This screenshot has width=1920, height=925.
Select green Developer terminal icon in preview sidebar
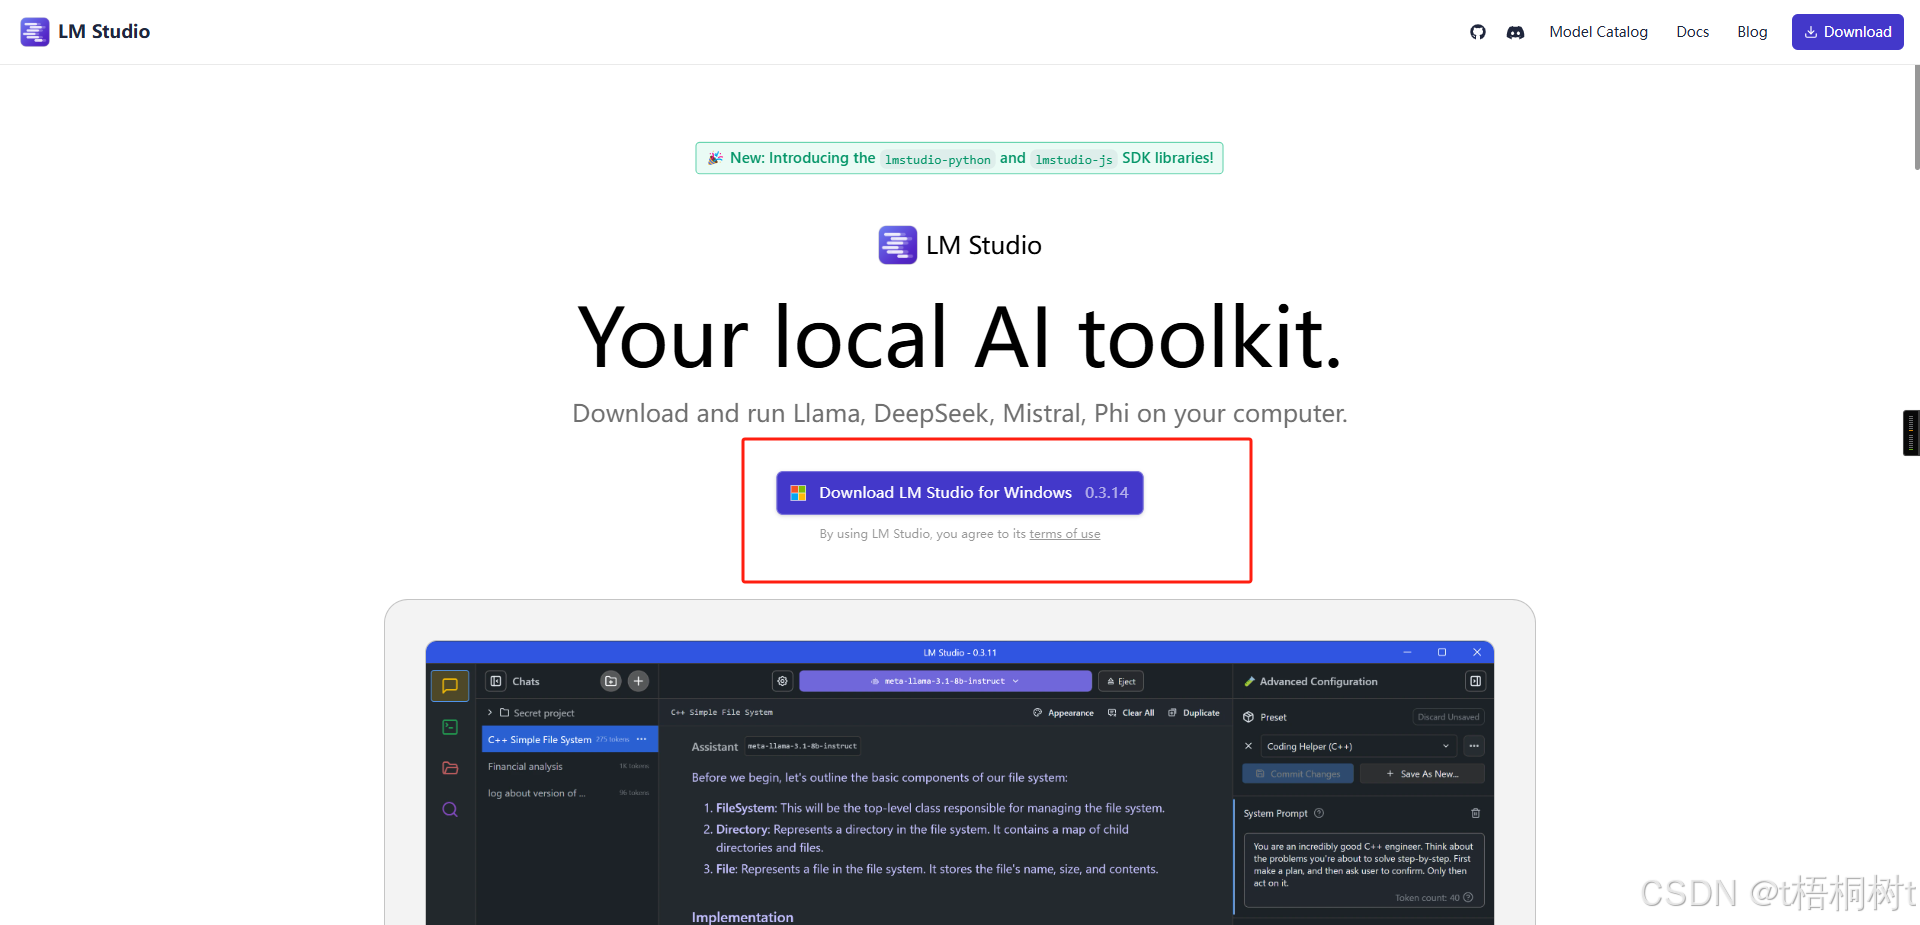pyautogui.click(x=450, y=727)
